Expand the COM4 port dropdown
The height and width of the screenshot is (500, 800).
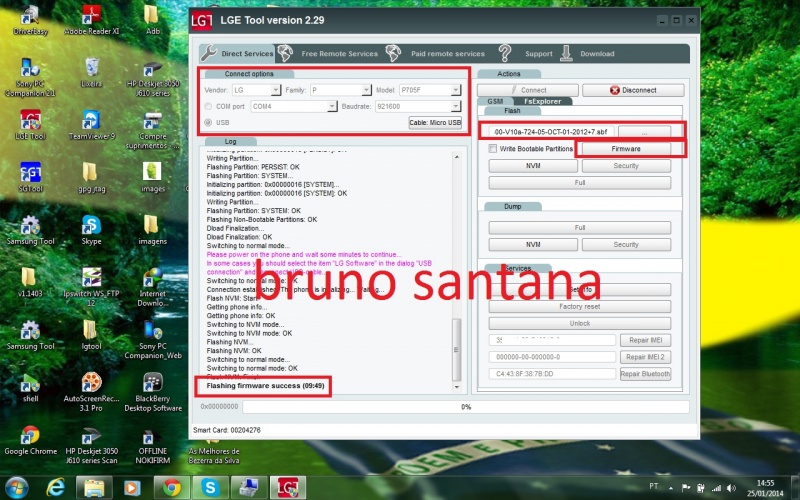coord(332,106)
